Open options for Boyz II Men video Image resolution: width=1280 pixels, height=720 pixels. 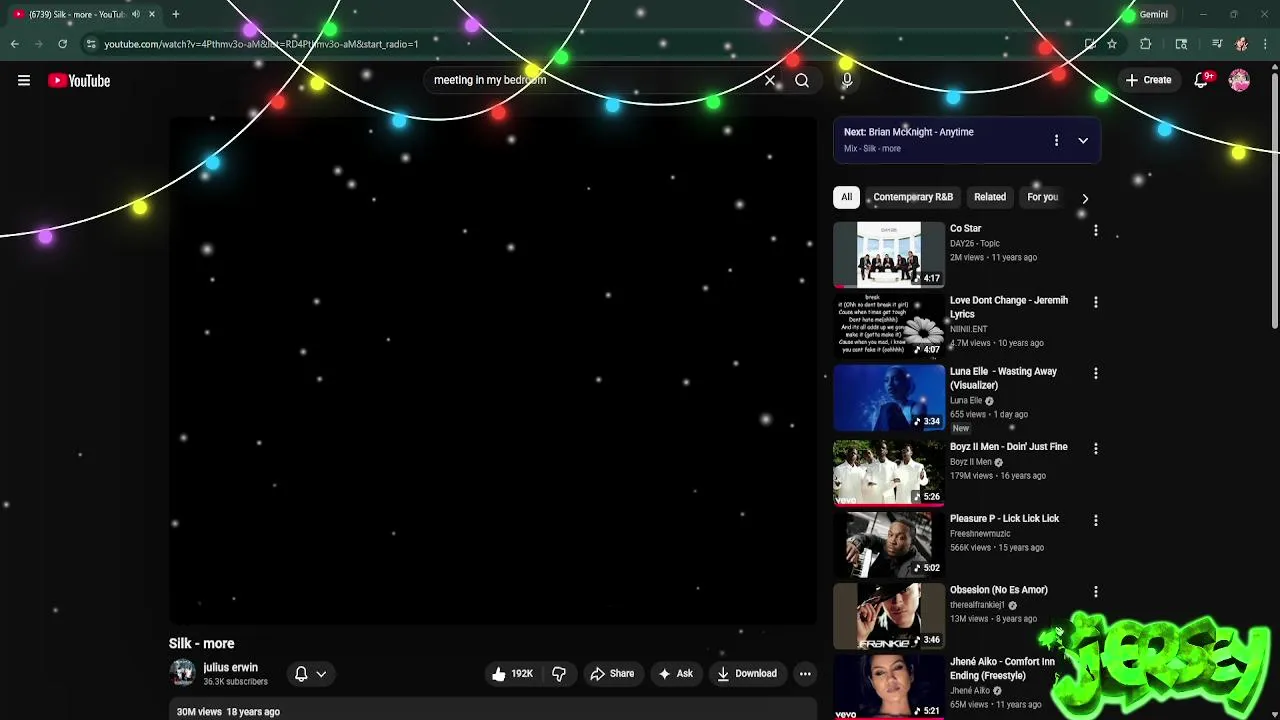1095,449
